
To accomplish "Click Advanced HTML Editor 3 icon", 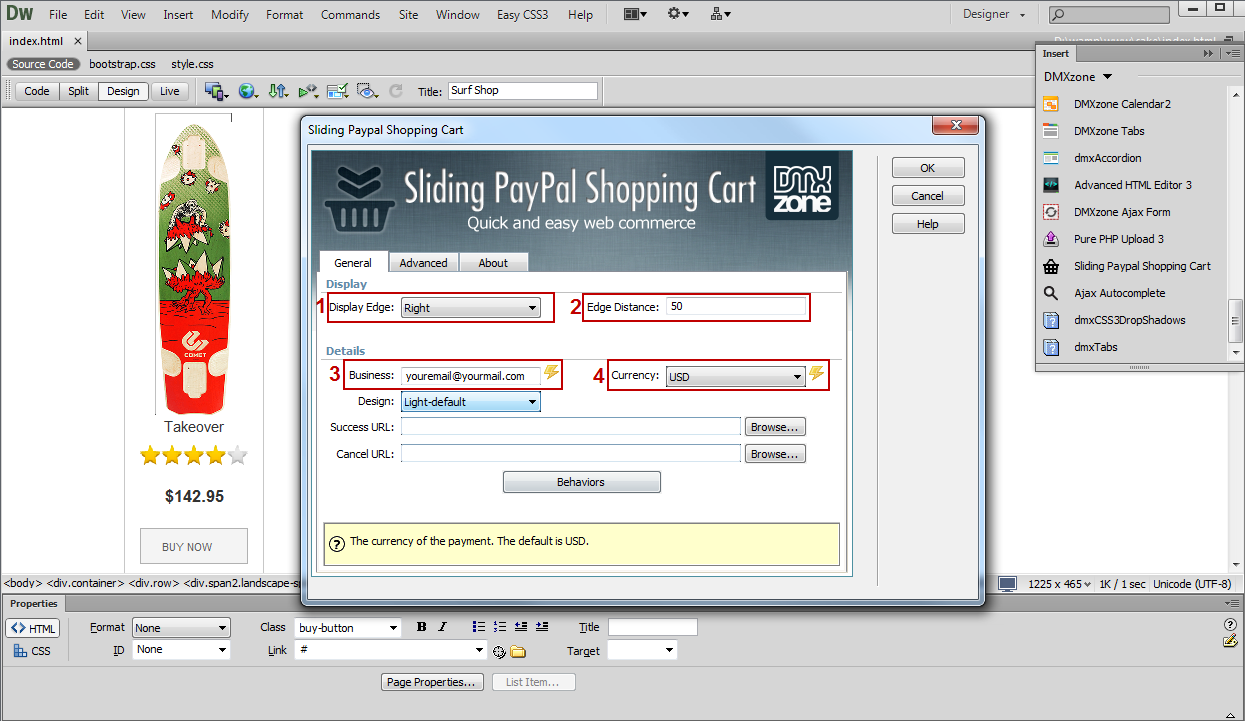I will click(x=1051, y=185).
